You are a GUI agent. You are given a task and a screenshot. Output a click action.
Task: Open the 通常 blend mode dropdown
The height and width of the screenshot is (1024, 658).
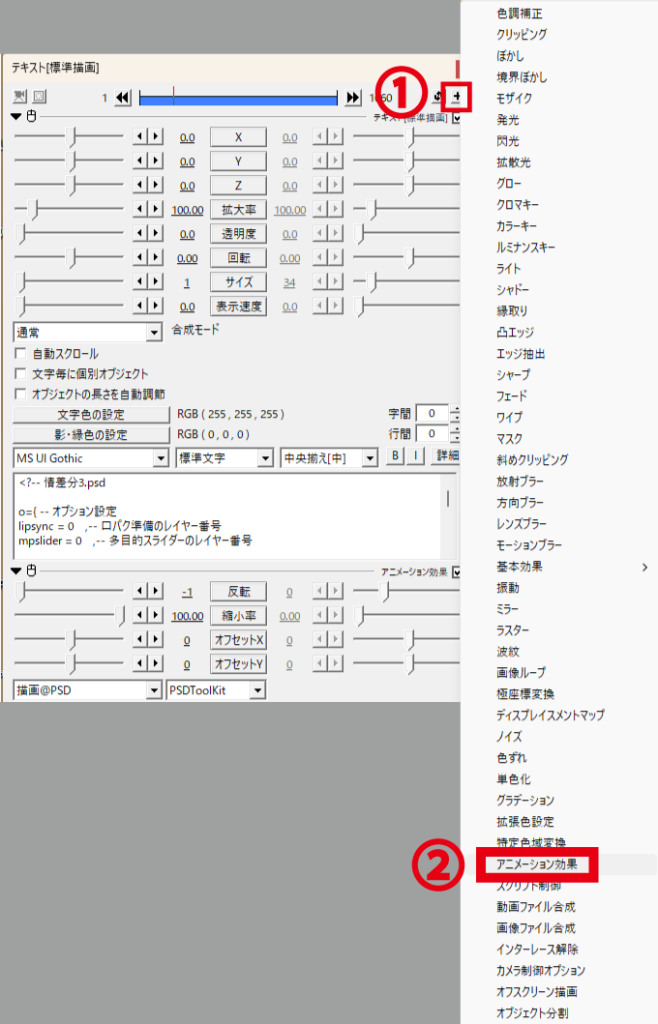[154, 332]
